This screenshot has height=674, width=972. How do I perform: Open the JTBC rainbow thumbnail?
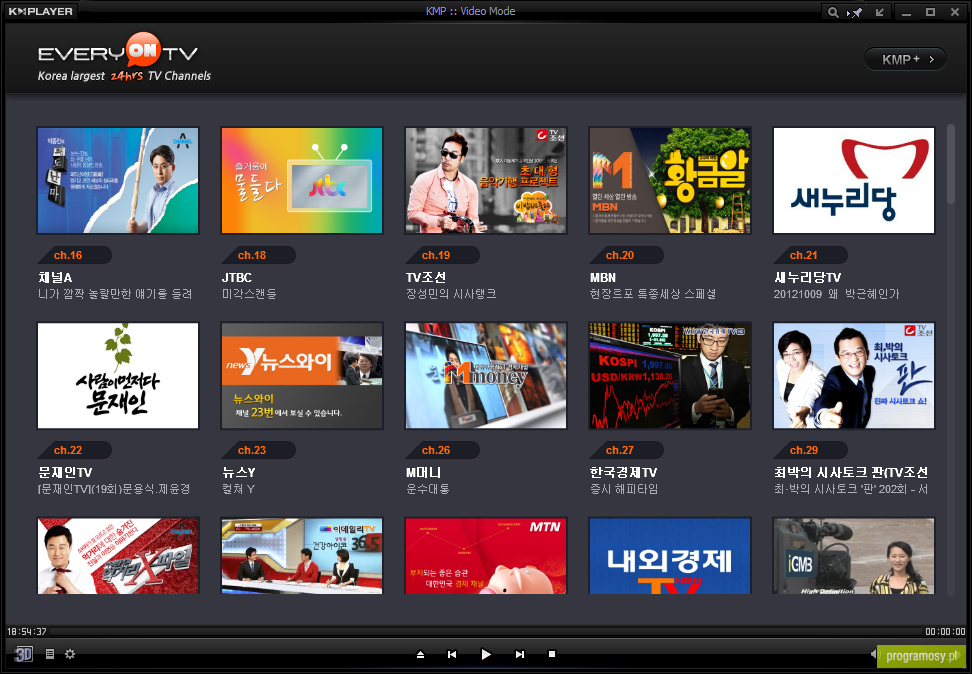click(302, 180)
